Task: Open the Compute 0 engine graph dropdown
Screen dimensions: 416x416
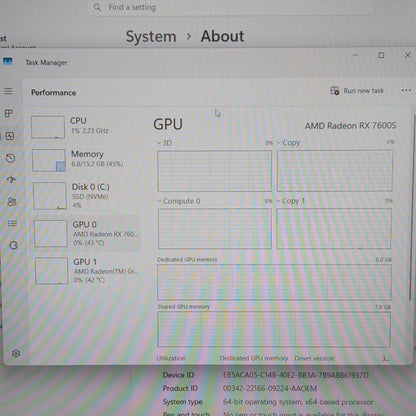Action: 159,201
